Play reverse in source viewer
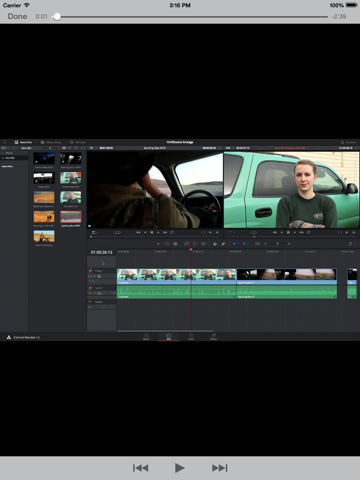360x480 pixels. click(x=145, y=232)
